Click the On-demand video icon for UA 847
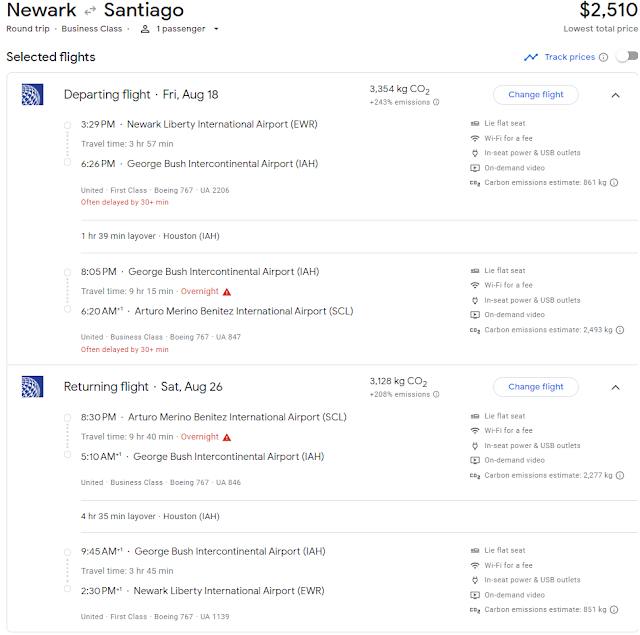The height and width of the screenshot is (635, 640). (x=475, y=315)
